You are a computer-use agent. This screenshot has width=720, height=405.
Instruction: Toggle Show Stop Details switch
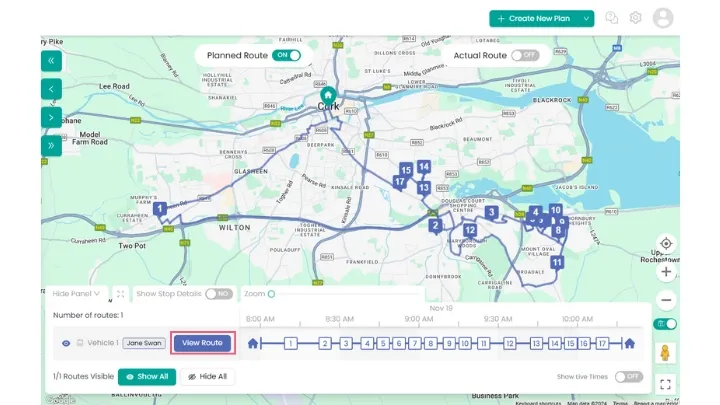(x=218, y=294)
